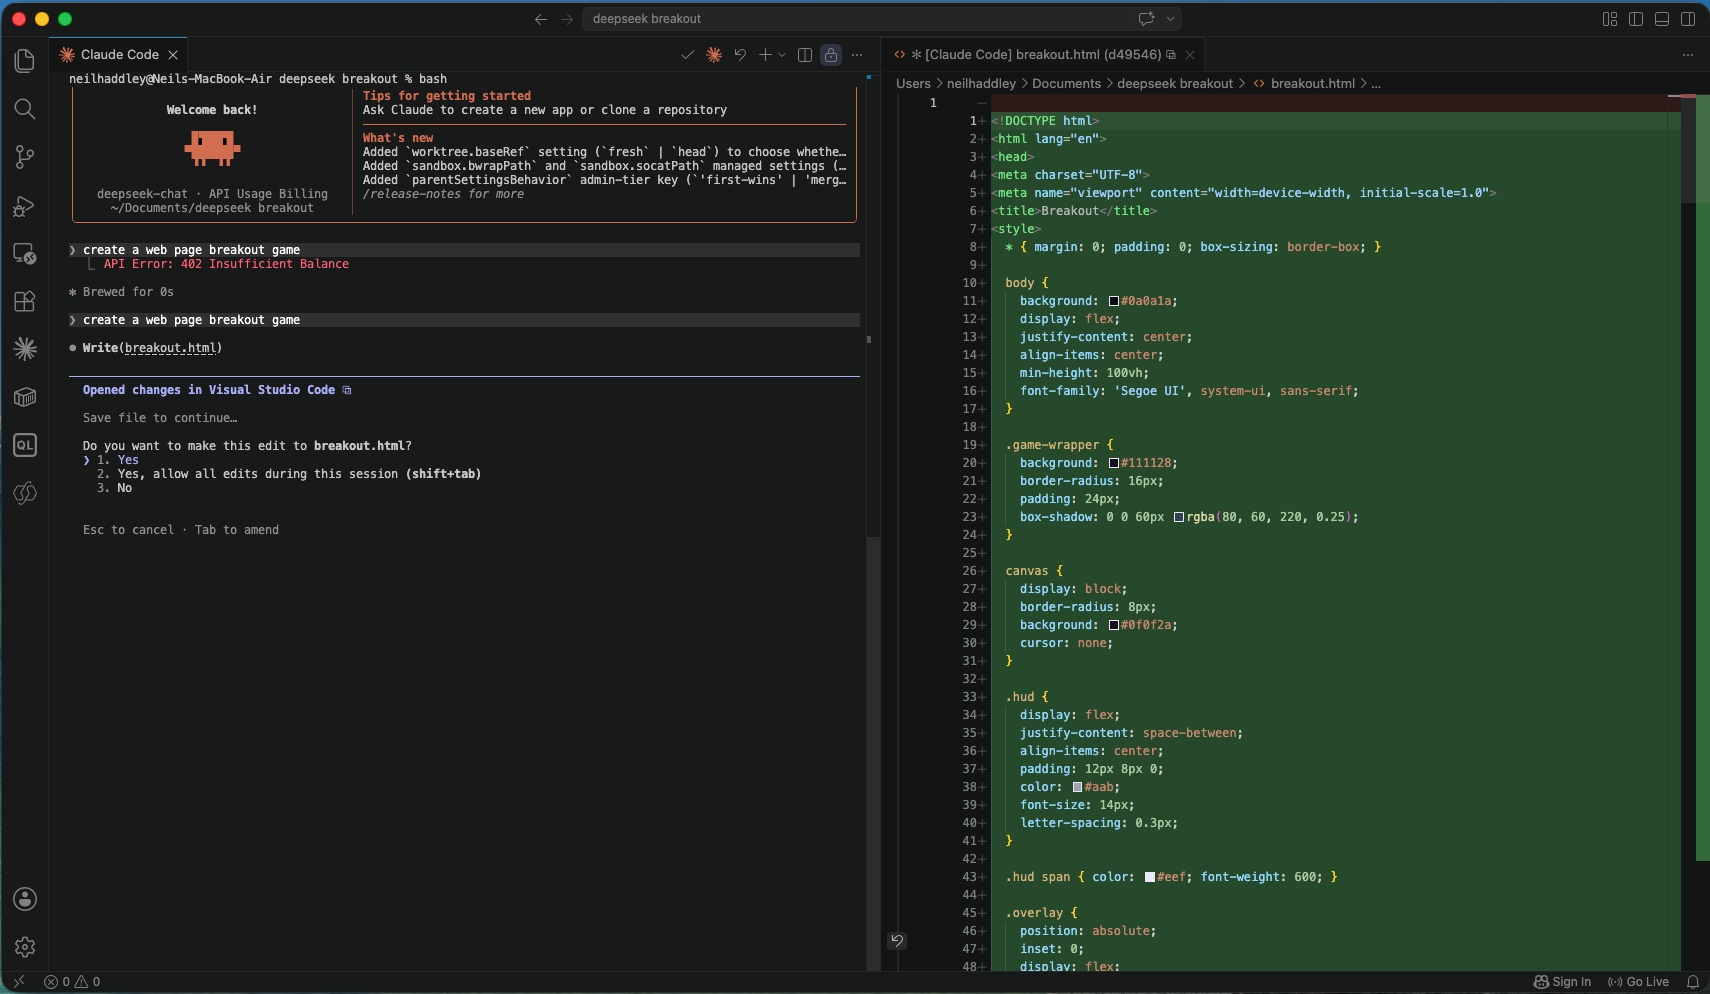Close the breakout.html diff tab
1710x994 pixels.
click(1190, 55)
